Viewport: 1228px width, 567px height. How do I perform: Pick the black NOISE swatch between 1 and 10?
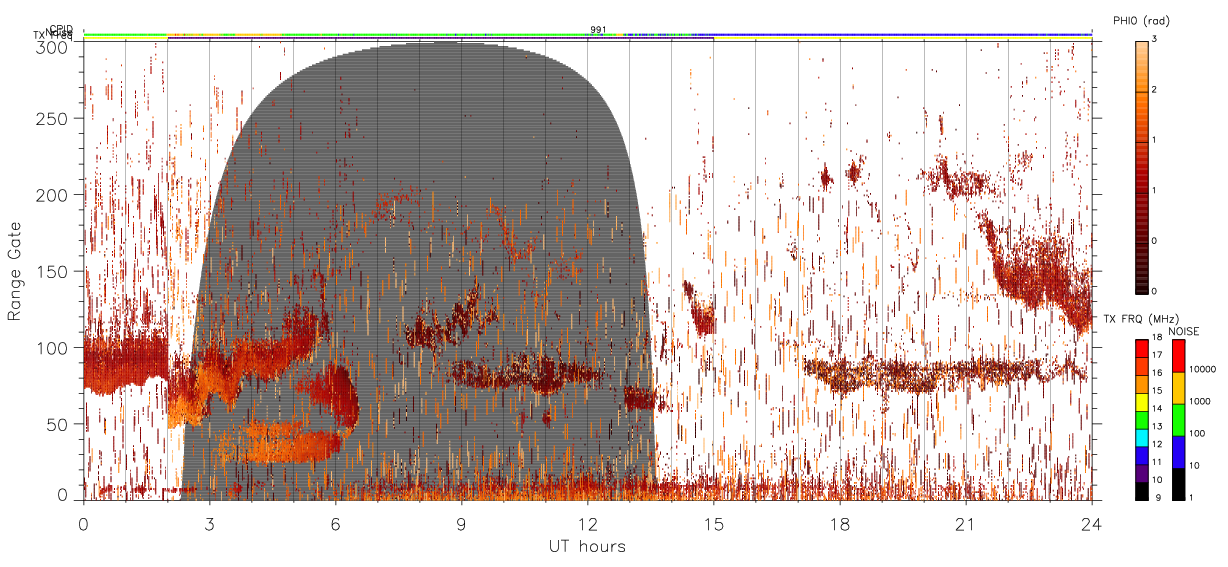coord(1178,483)
